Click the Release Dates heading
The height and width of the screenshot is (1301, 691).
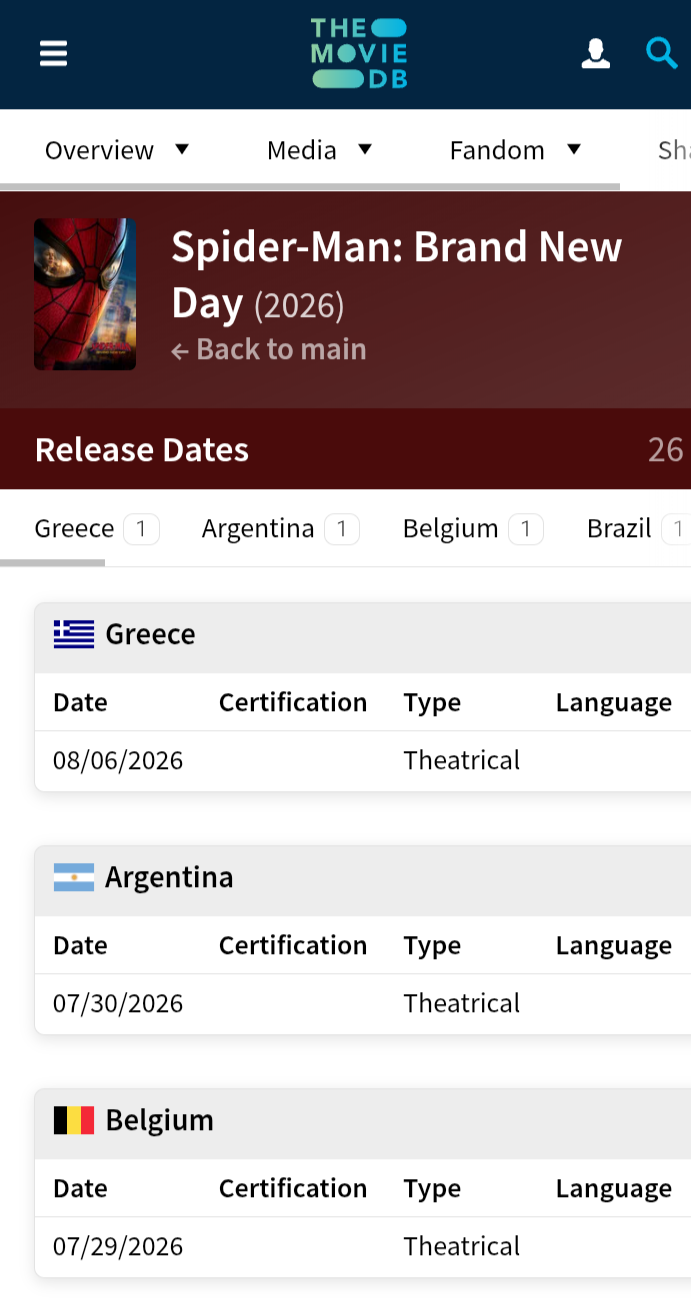coord(142,450)
